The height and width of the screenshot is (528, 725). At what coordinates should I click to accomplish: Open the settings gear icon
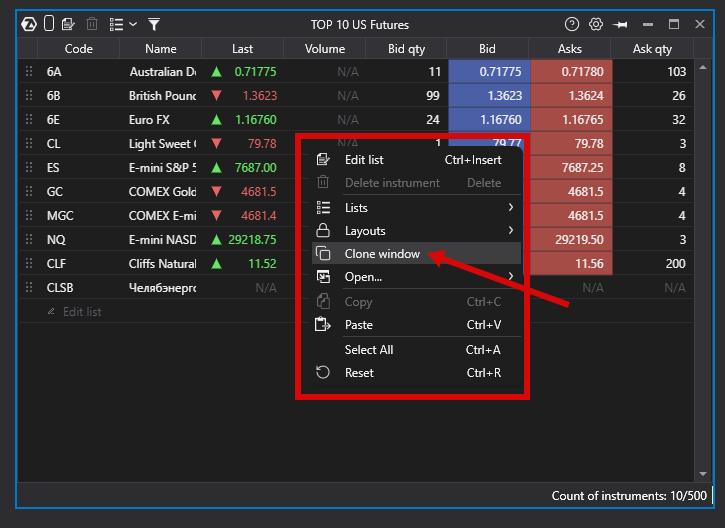(x=596, y=24)
